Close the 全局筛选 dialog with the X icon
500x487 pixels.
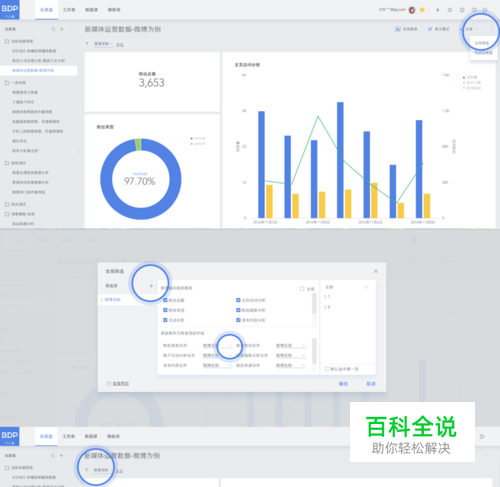(x=376, y=271)
